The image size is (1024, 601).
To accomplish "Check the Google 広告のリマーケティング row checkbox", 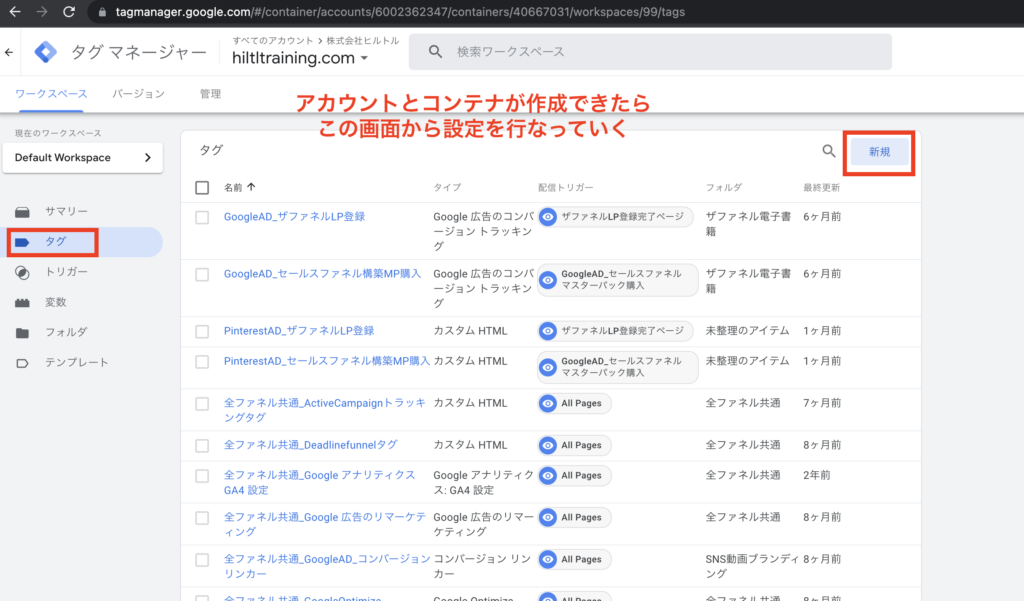I will point(202,518).
